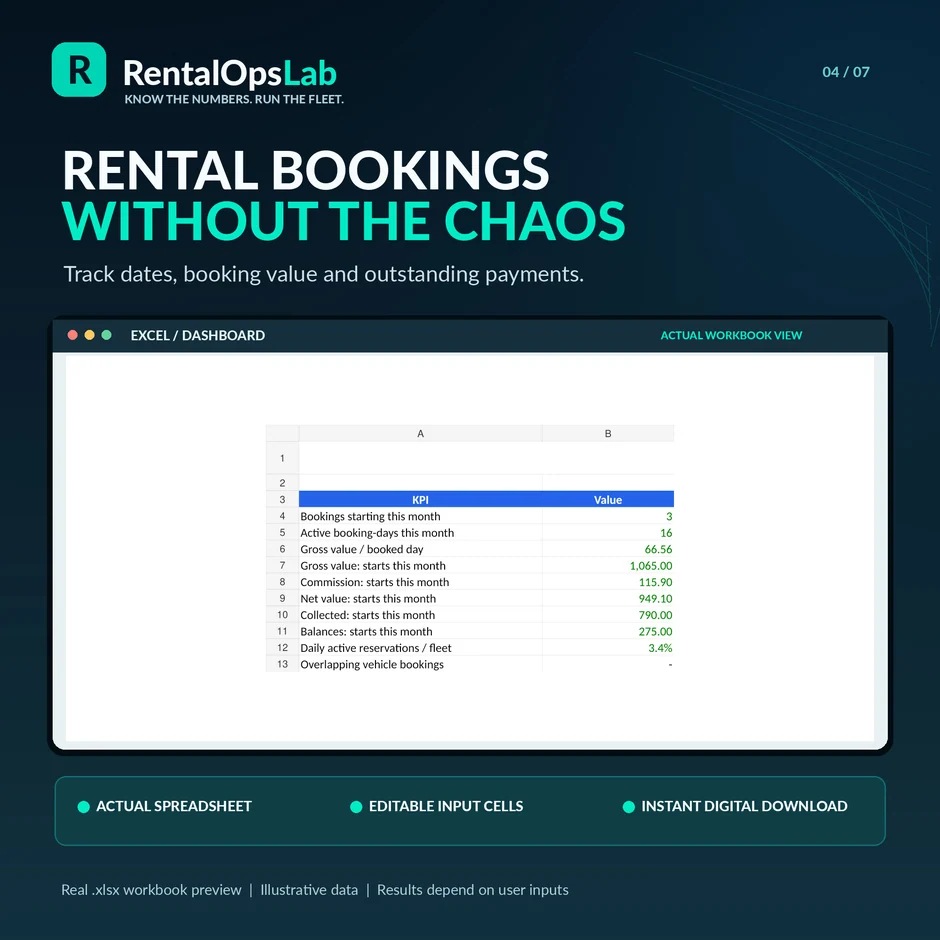Click 'Collected: starts this month' cell
Screen dimensions: 940x940
(x=420, y=615)
